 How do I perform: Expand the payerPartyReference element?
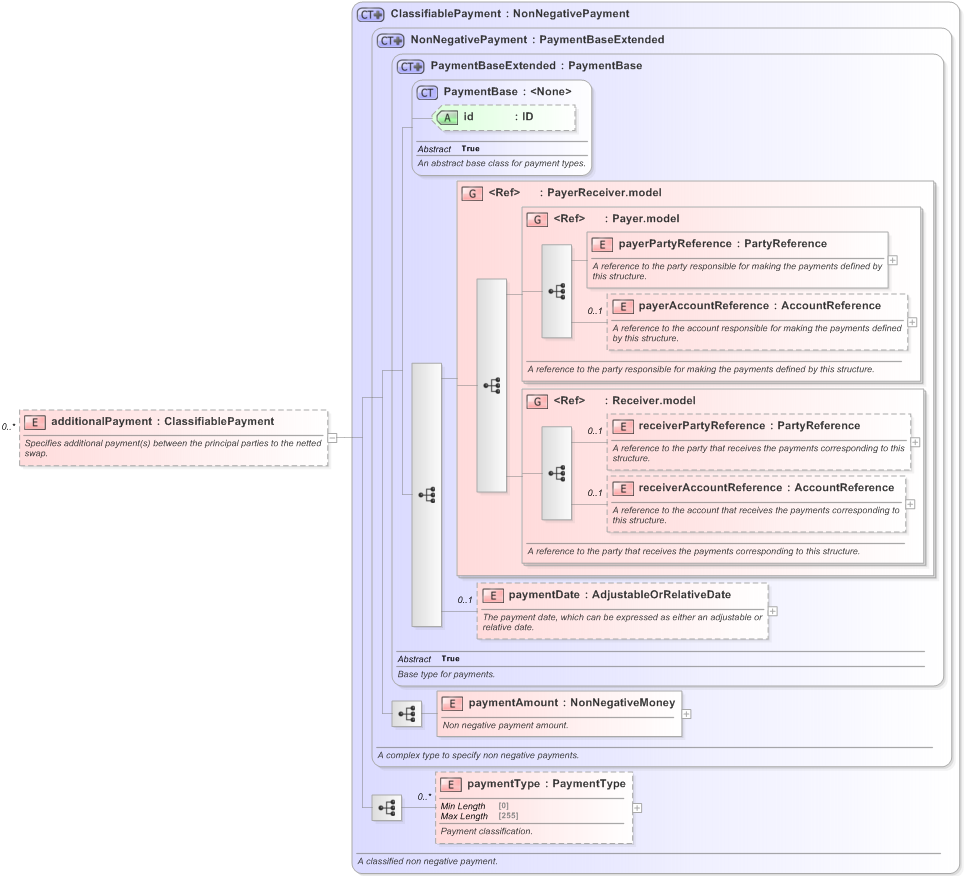[893, 260]
